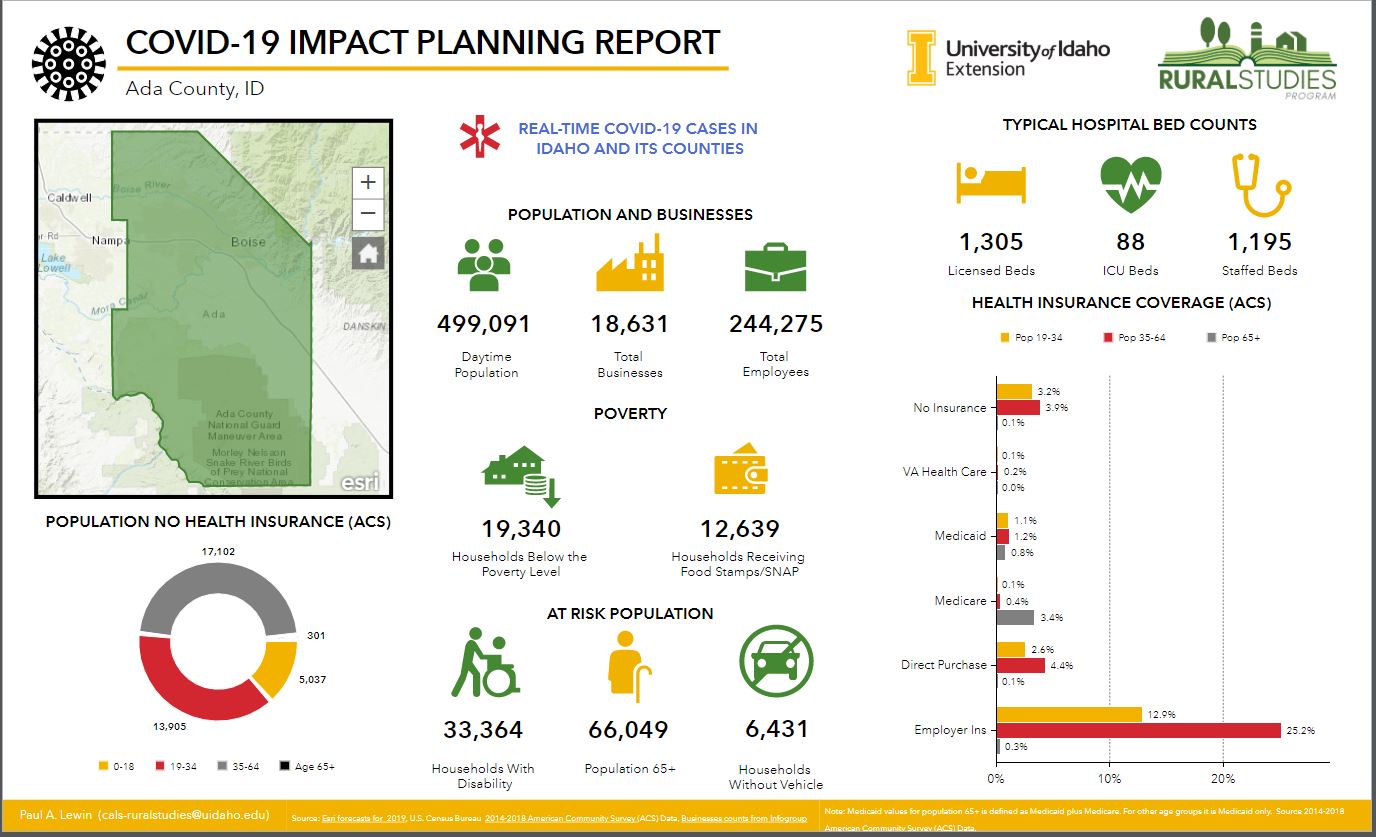Click the Daytime Population people icon

(484, 263)
